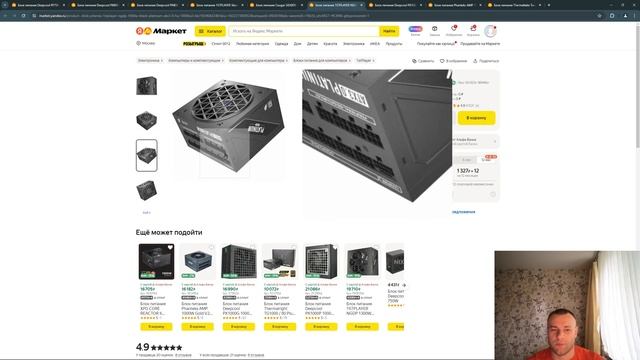Open the Yandex Market logo homepage
The width and height of the screenshot is (640, 360).
point(161,31)
